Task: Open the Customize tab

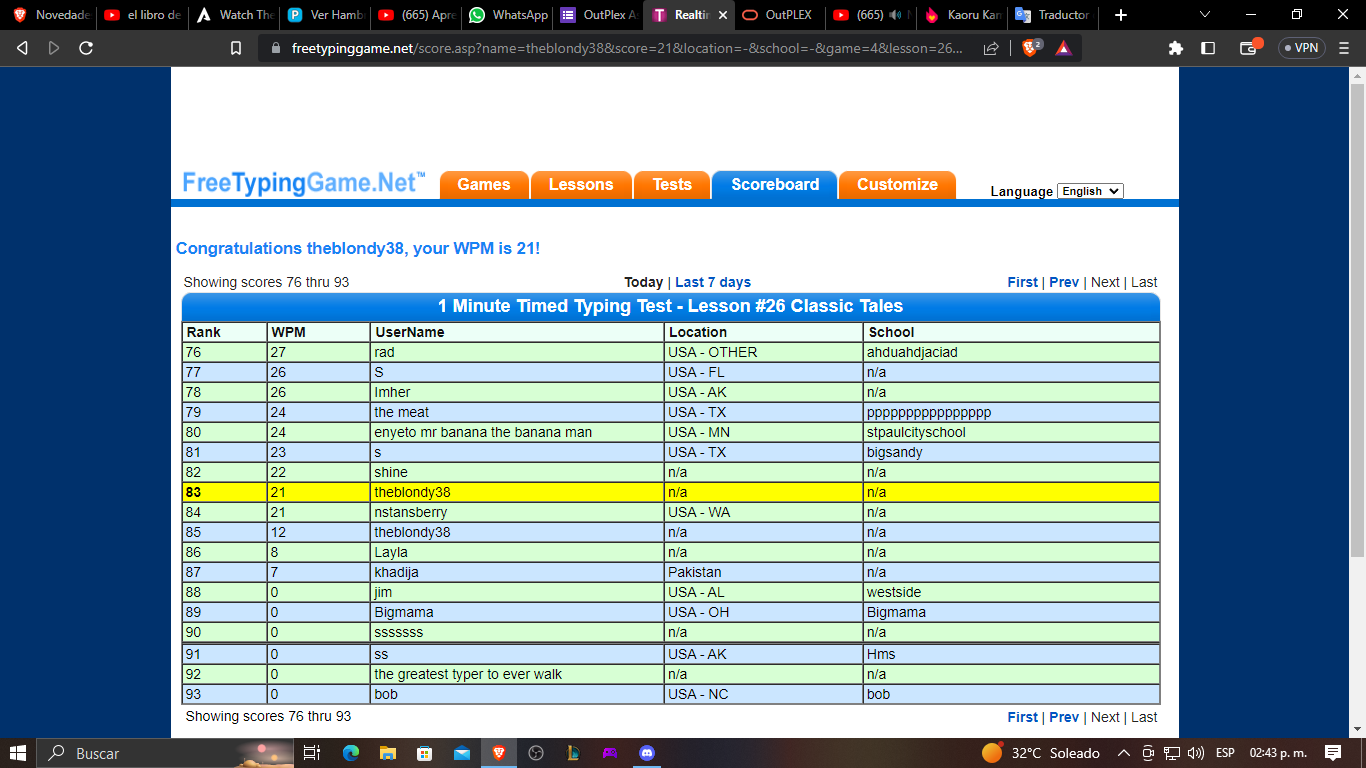Action: [x=897, y=185]
